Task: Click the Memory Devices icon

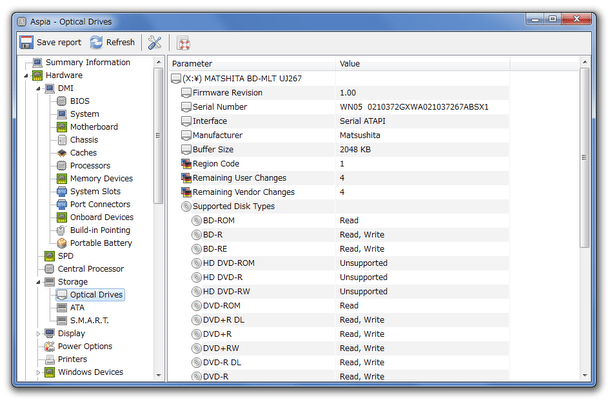Action: coord(61,179)
